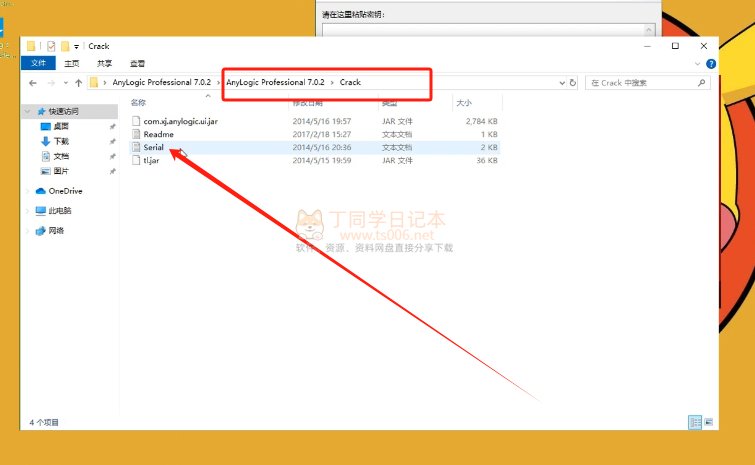Open File Explorer help icon
The height and width of the screenshot is (465, 755).
click(x=711, y=64)
